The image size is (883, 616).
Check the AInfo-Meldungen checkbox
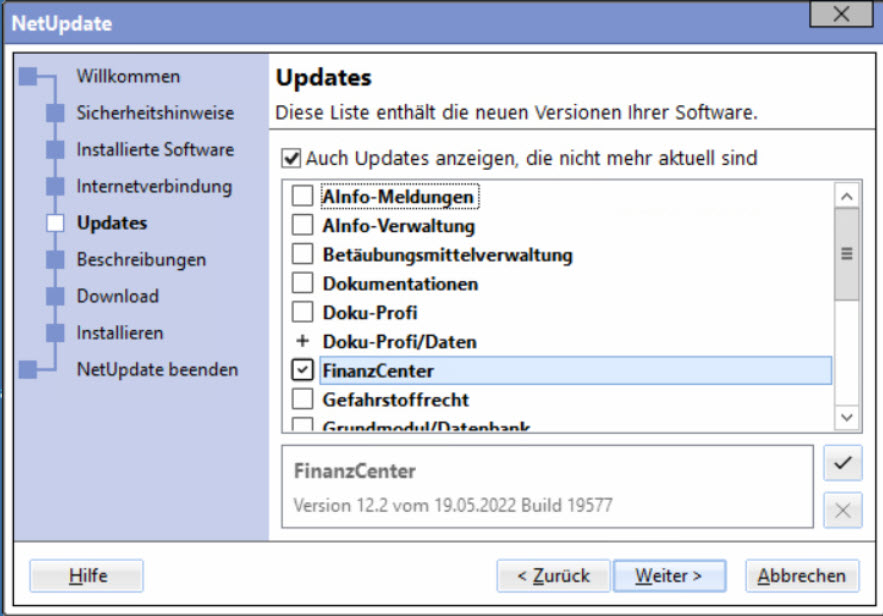[x=302, y=197]
